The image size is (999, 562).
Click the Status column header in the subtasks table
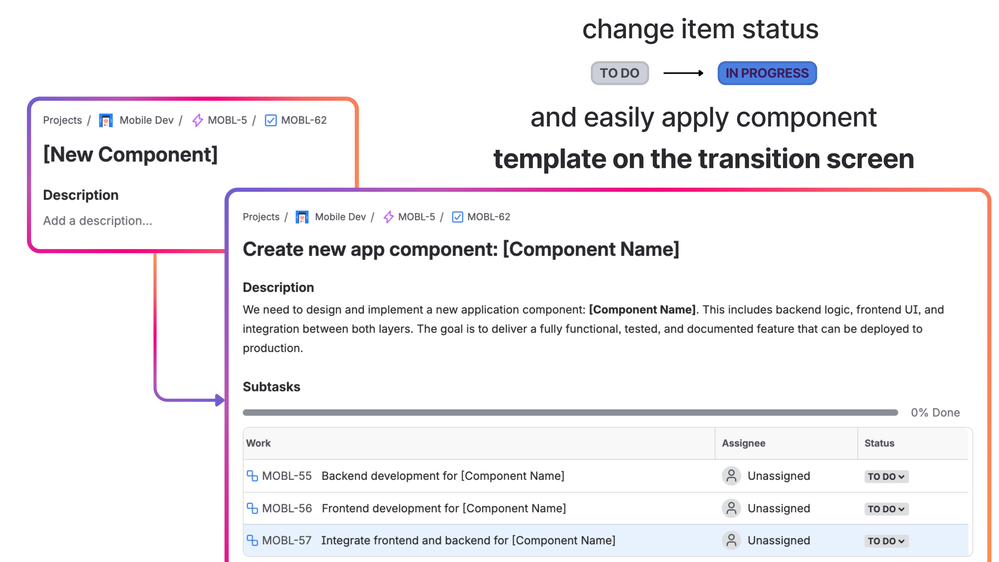coord(879,443)
